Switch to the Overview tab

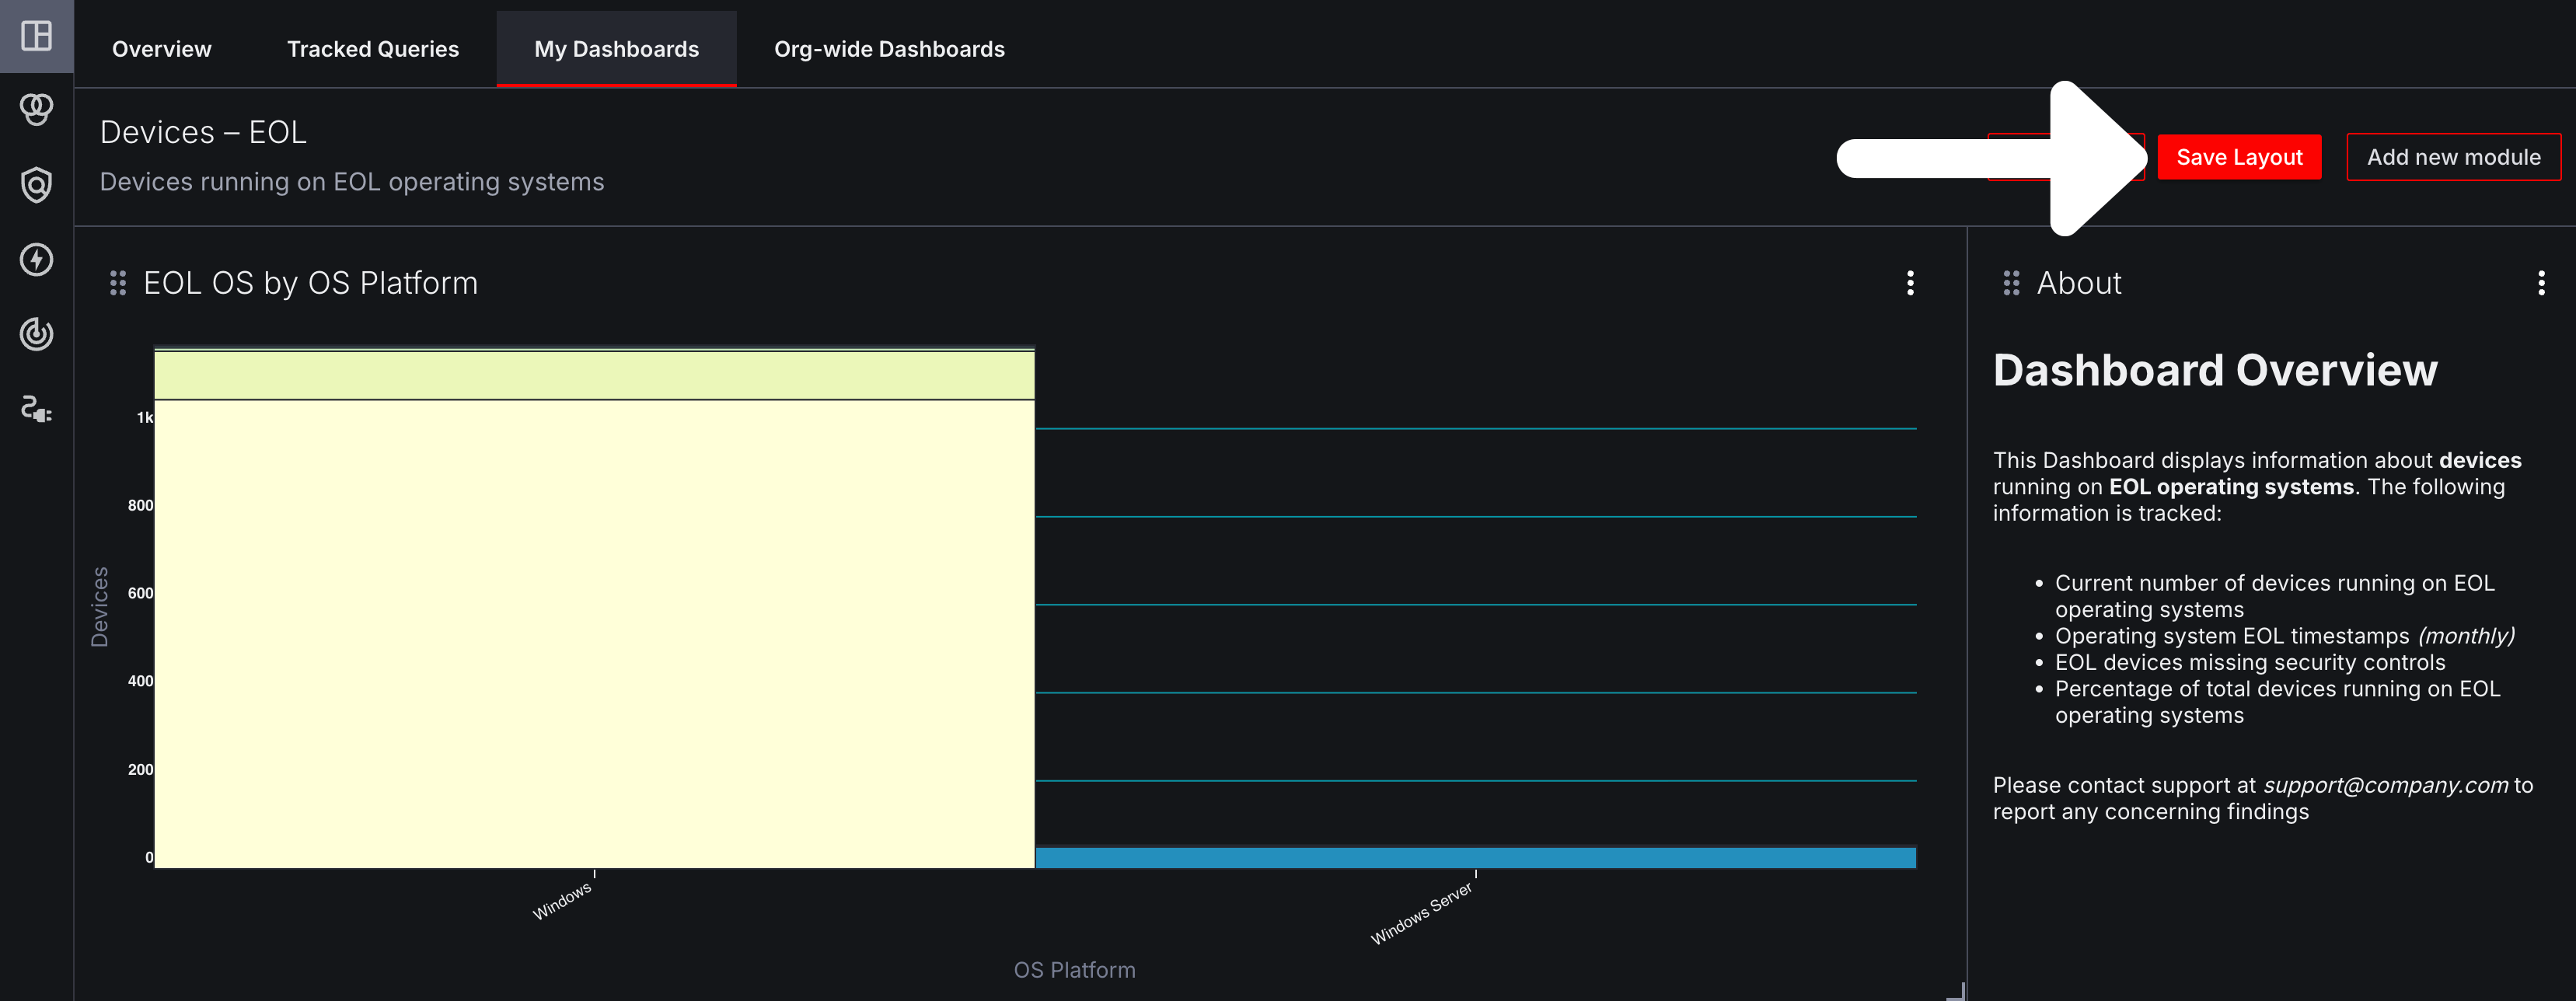[161, 49]
